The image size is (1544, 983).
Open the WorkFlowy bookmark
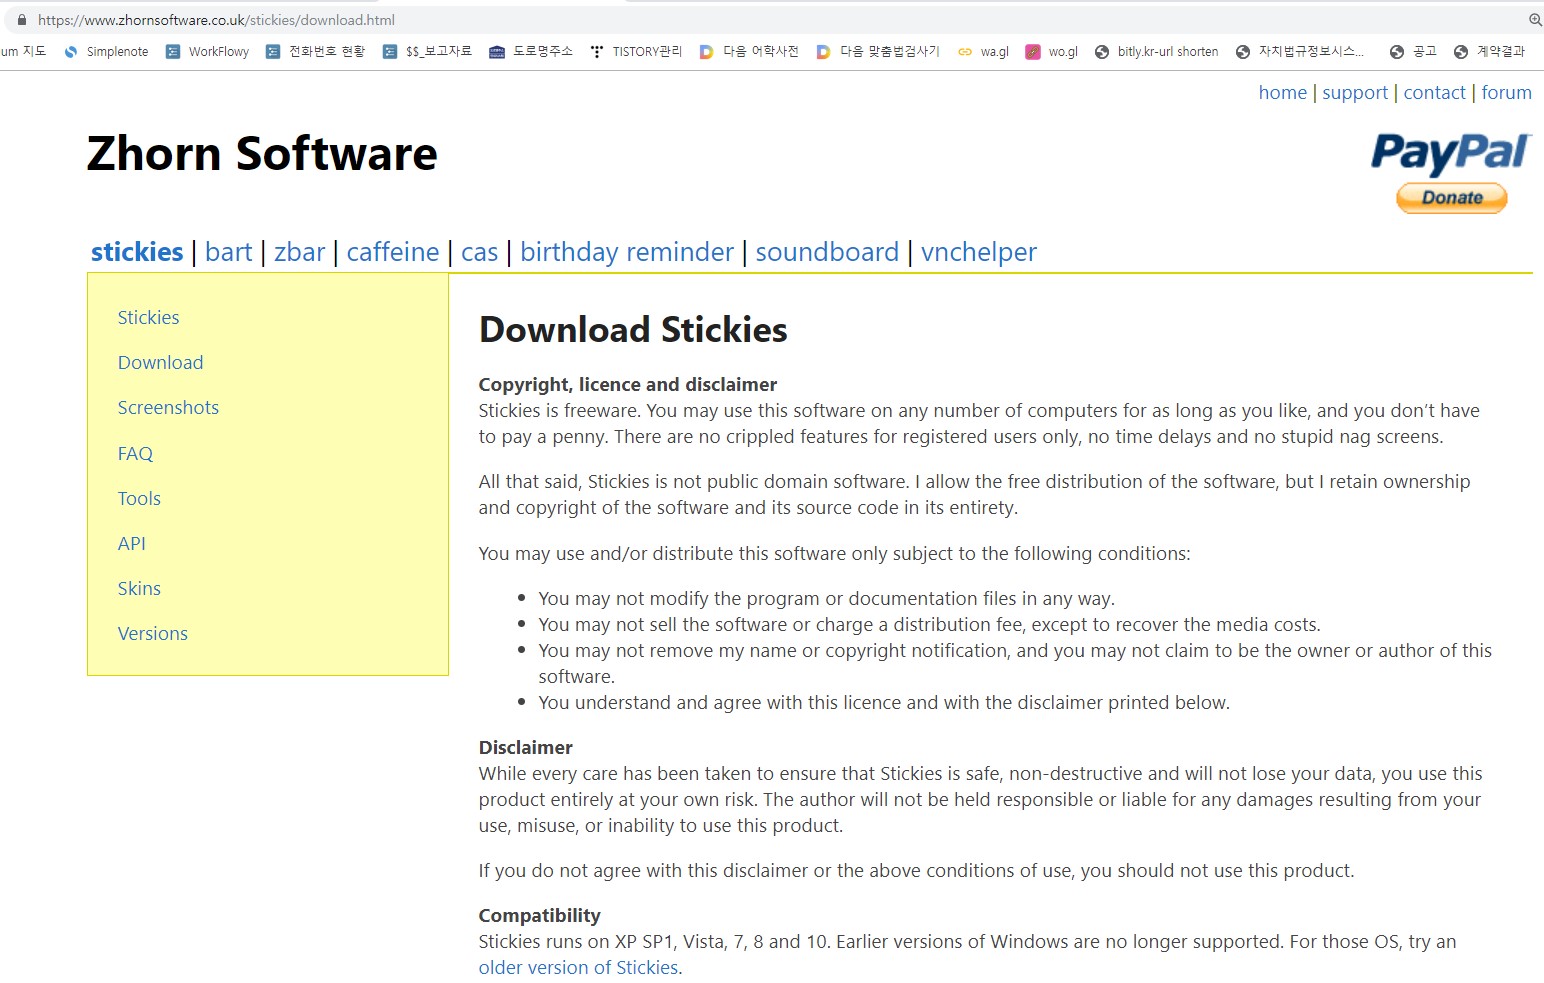pyautogui.click(x=207, y=52)
